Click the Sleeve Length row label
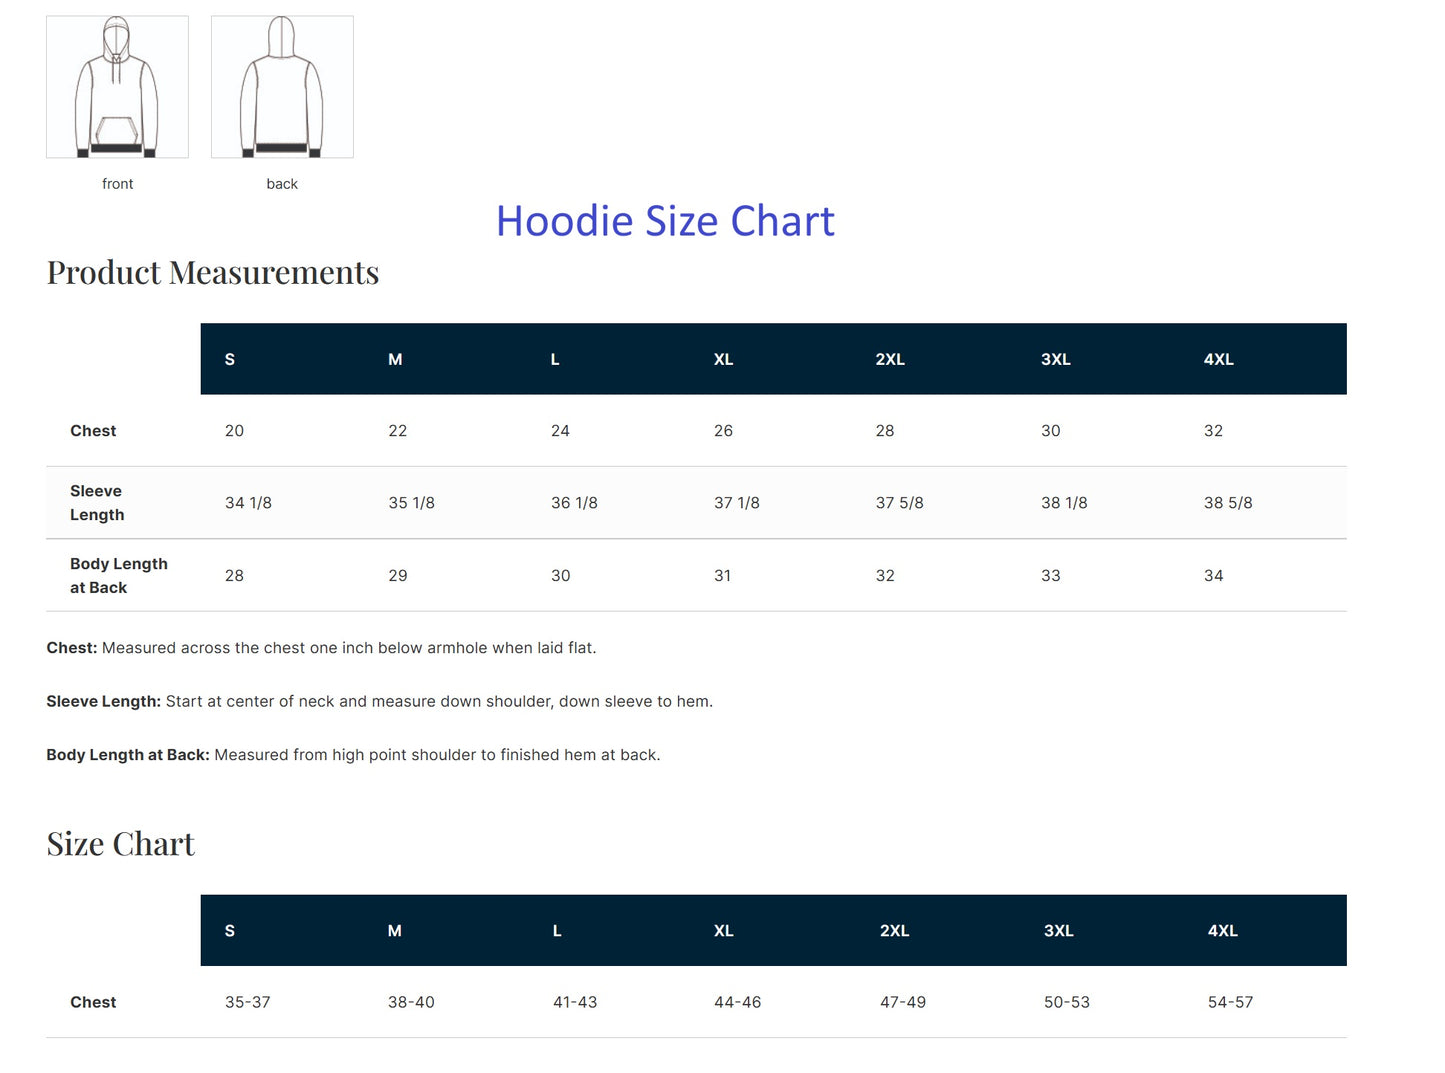This screenshot has width=1445, height=1073. click(97, 503)
